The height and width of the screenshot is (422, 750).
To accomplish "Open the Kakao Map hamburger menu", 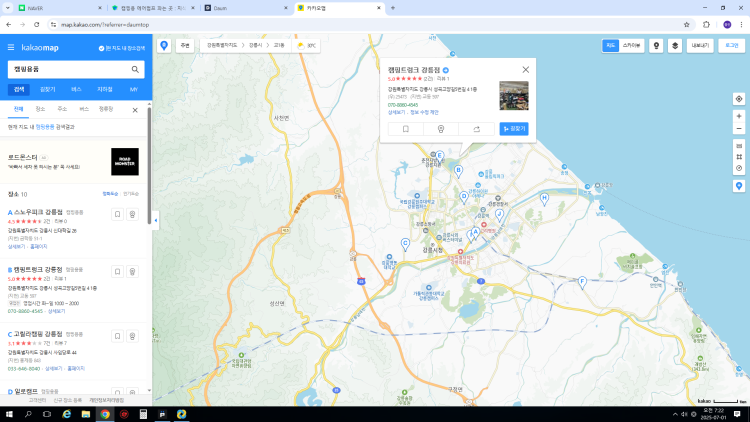I will click(x=11, y=47).
